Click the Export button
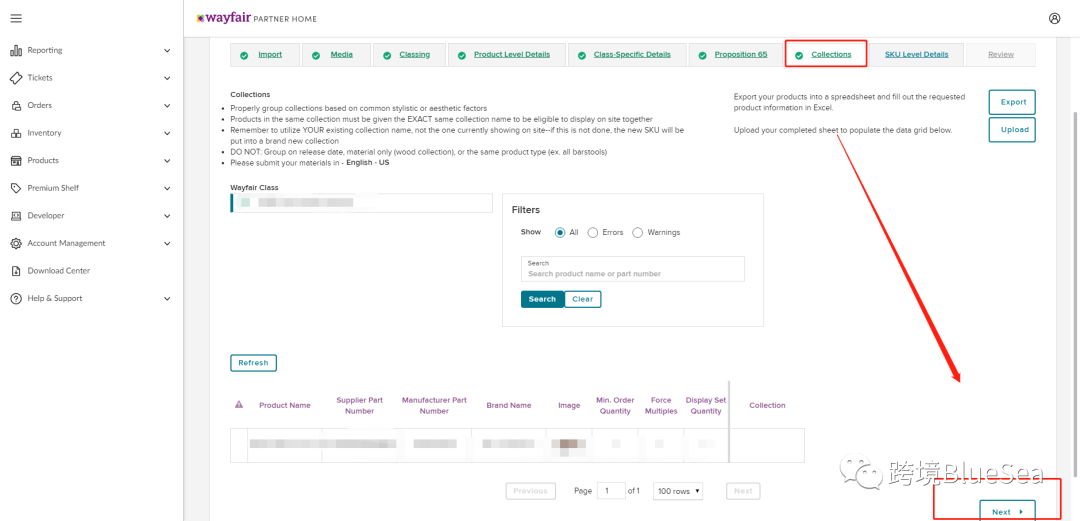Viewport: 1080px width, 521px height. (1012, 102)
